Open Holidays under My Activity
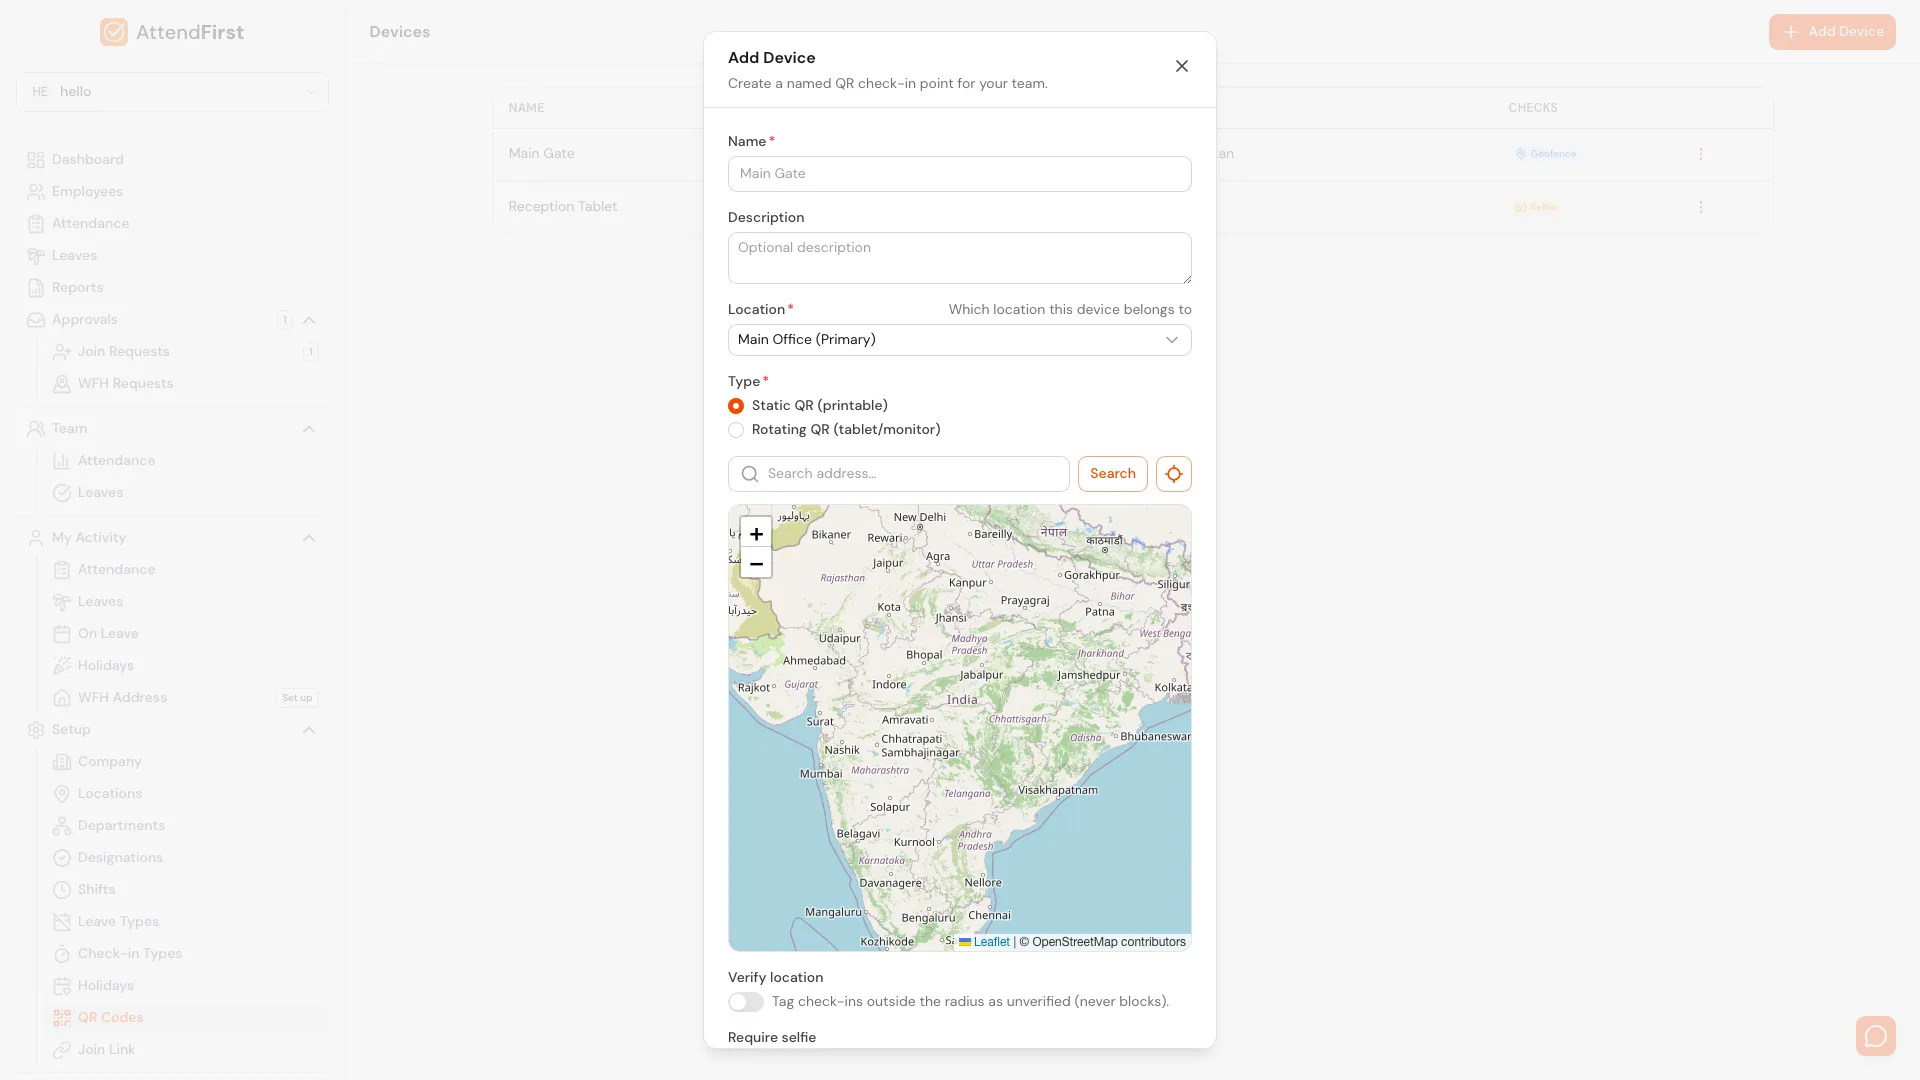 click(106, 666)
